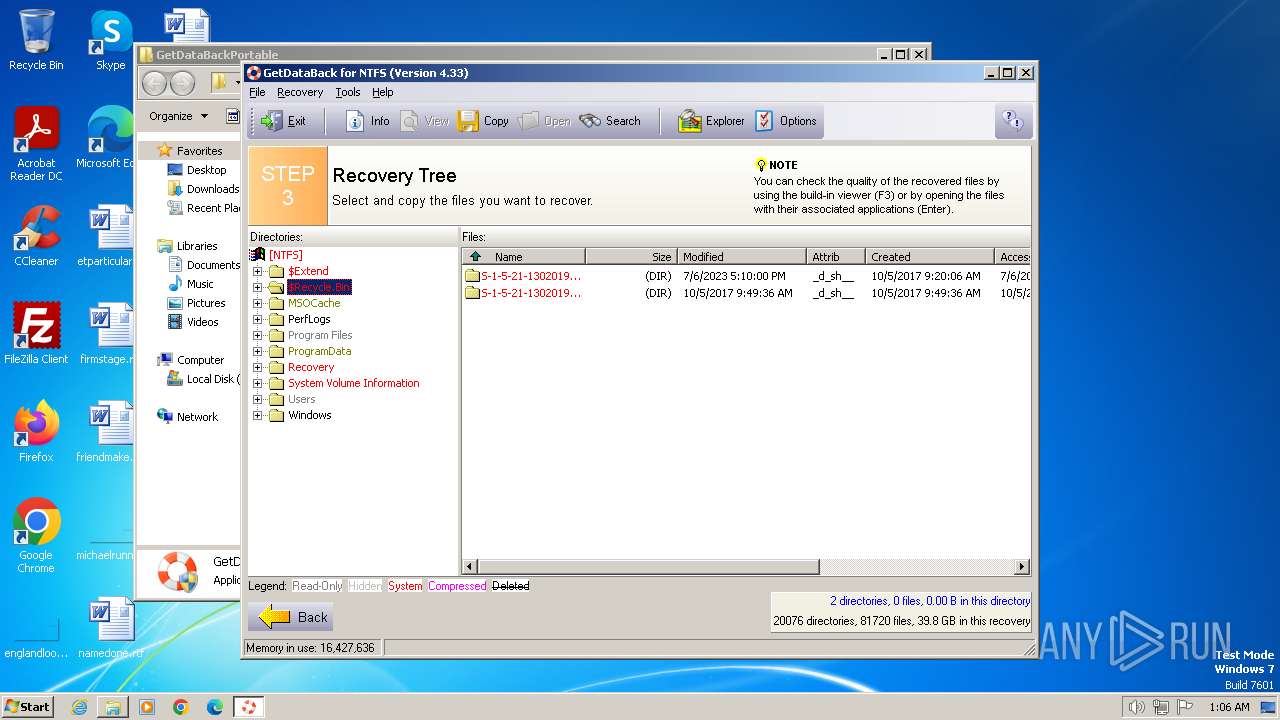This screenshot has height=720, width=1280.
Task: Open the Info toolbar button
Action: (367, 121)
